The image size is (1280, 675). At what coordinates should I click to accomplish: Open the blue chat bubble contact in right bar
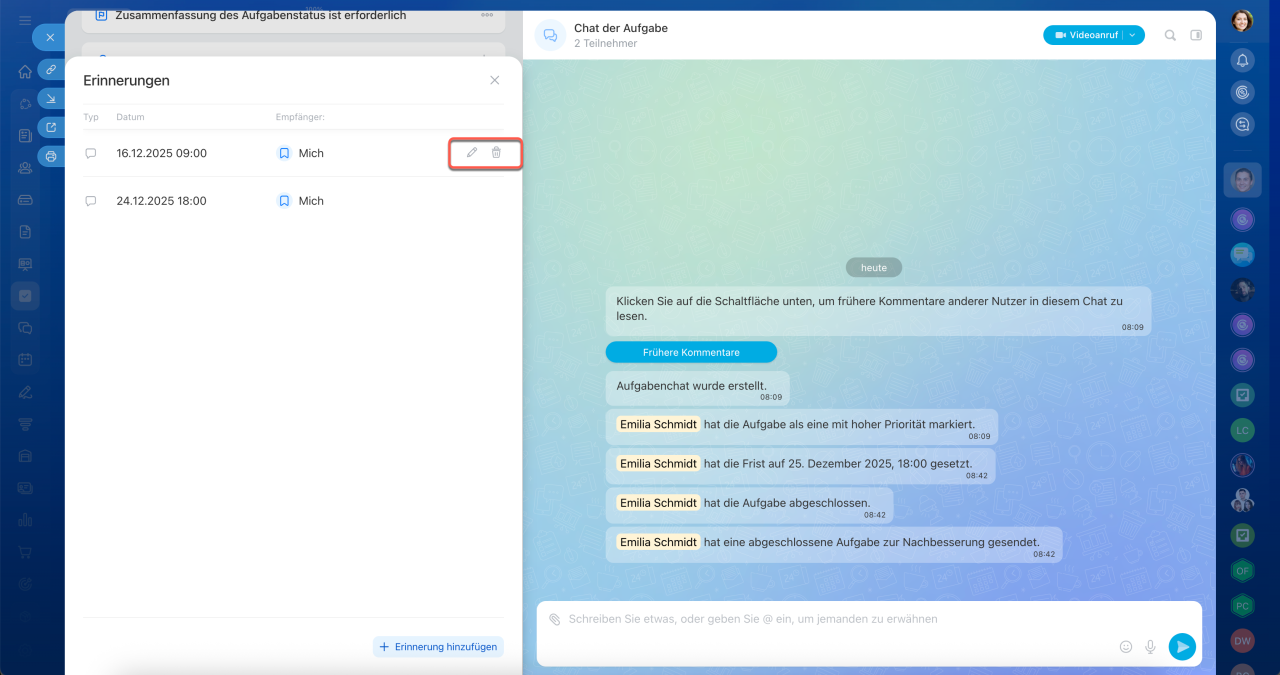(x=1242, y=254)
